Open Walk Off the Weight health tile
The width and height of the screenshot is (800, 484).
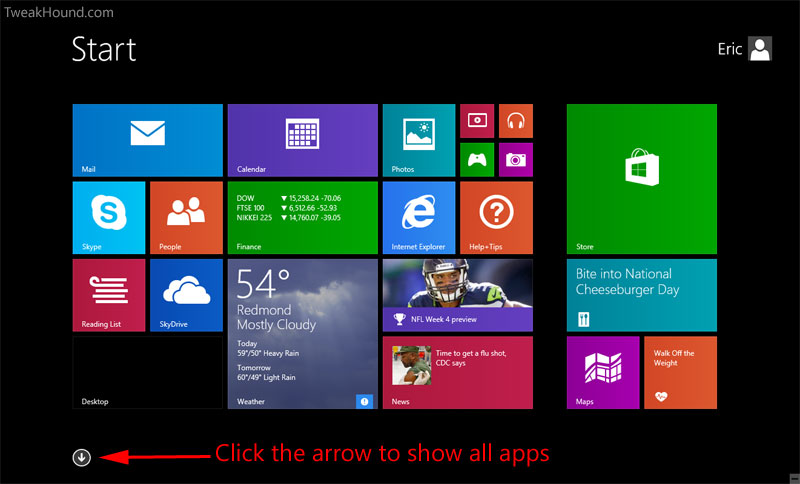click(681, 373)
